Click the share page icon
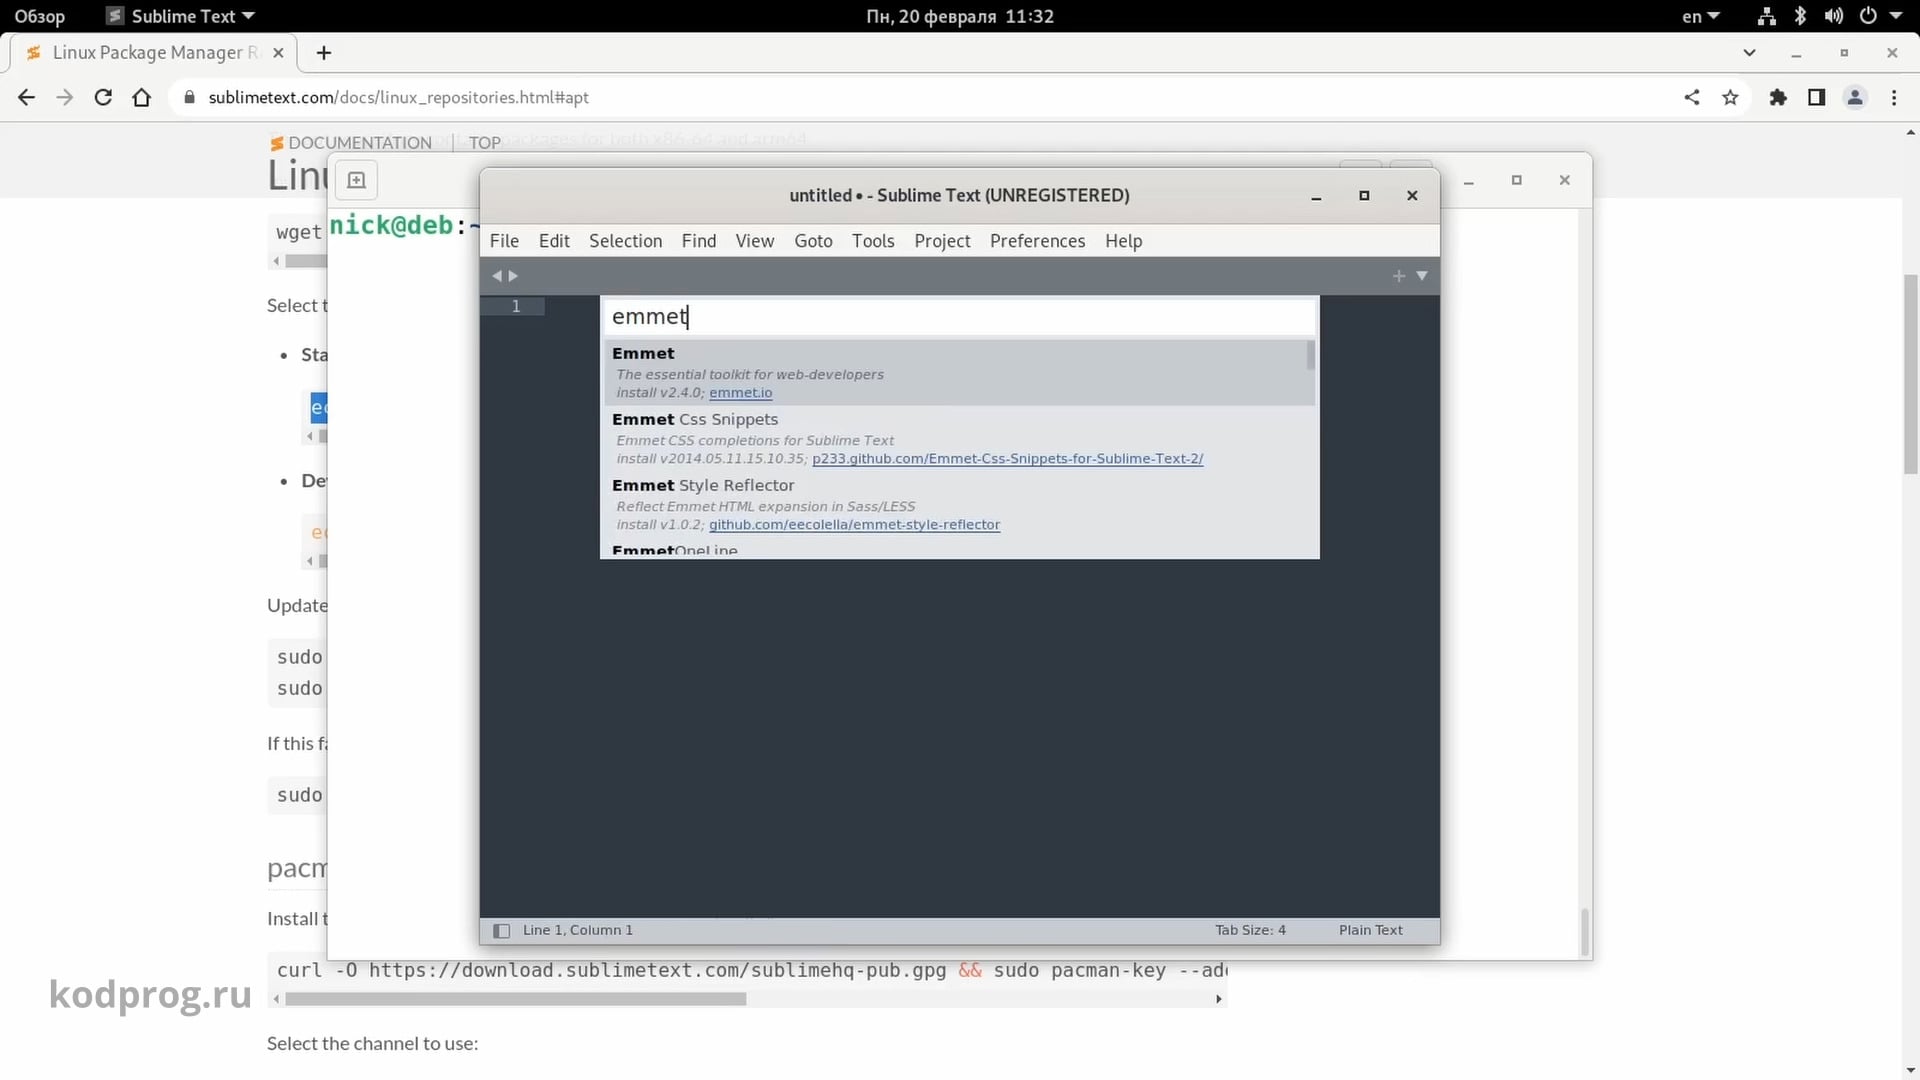Screen dimensions: 1920x1080 (x=1692, y=97)
